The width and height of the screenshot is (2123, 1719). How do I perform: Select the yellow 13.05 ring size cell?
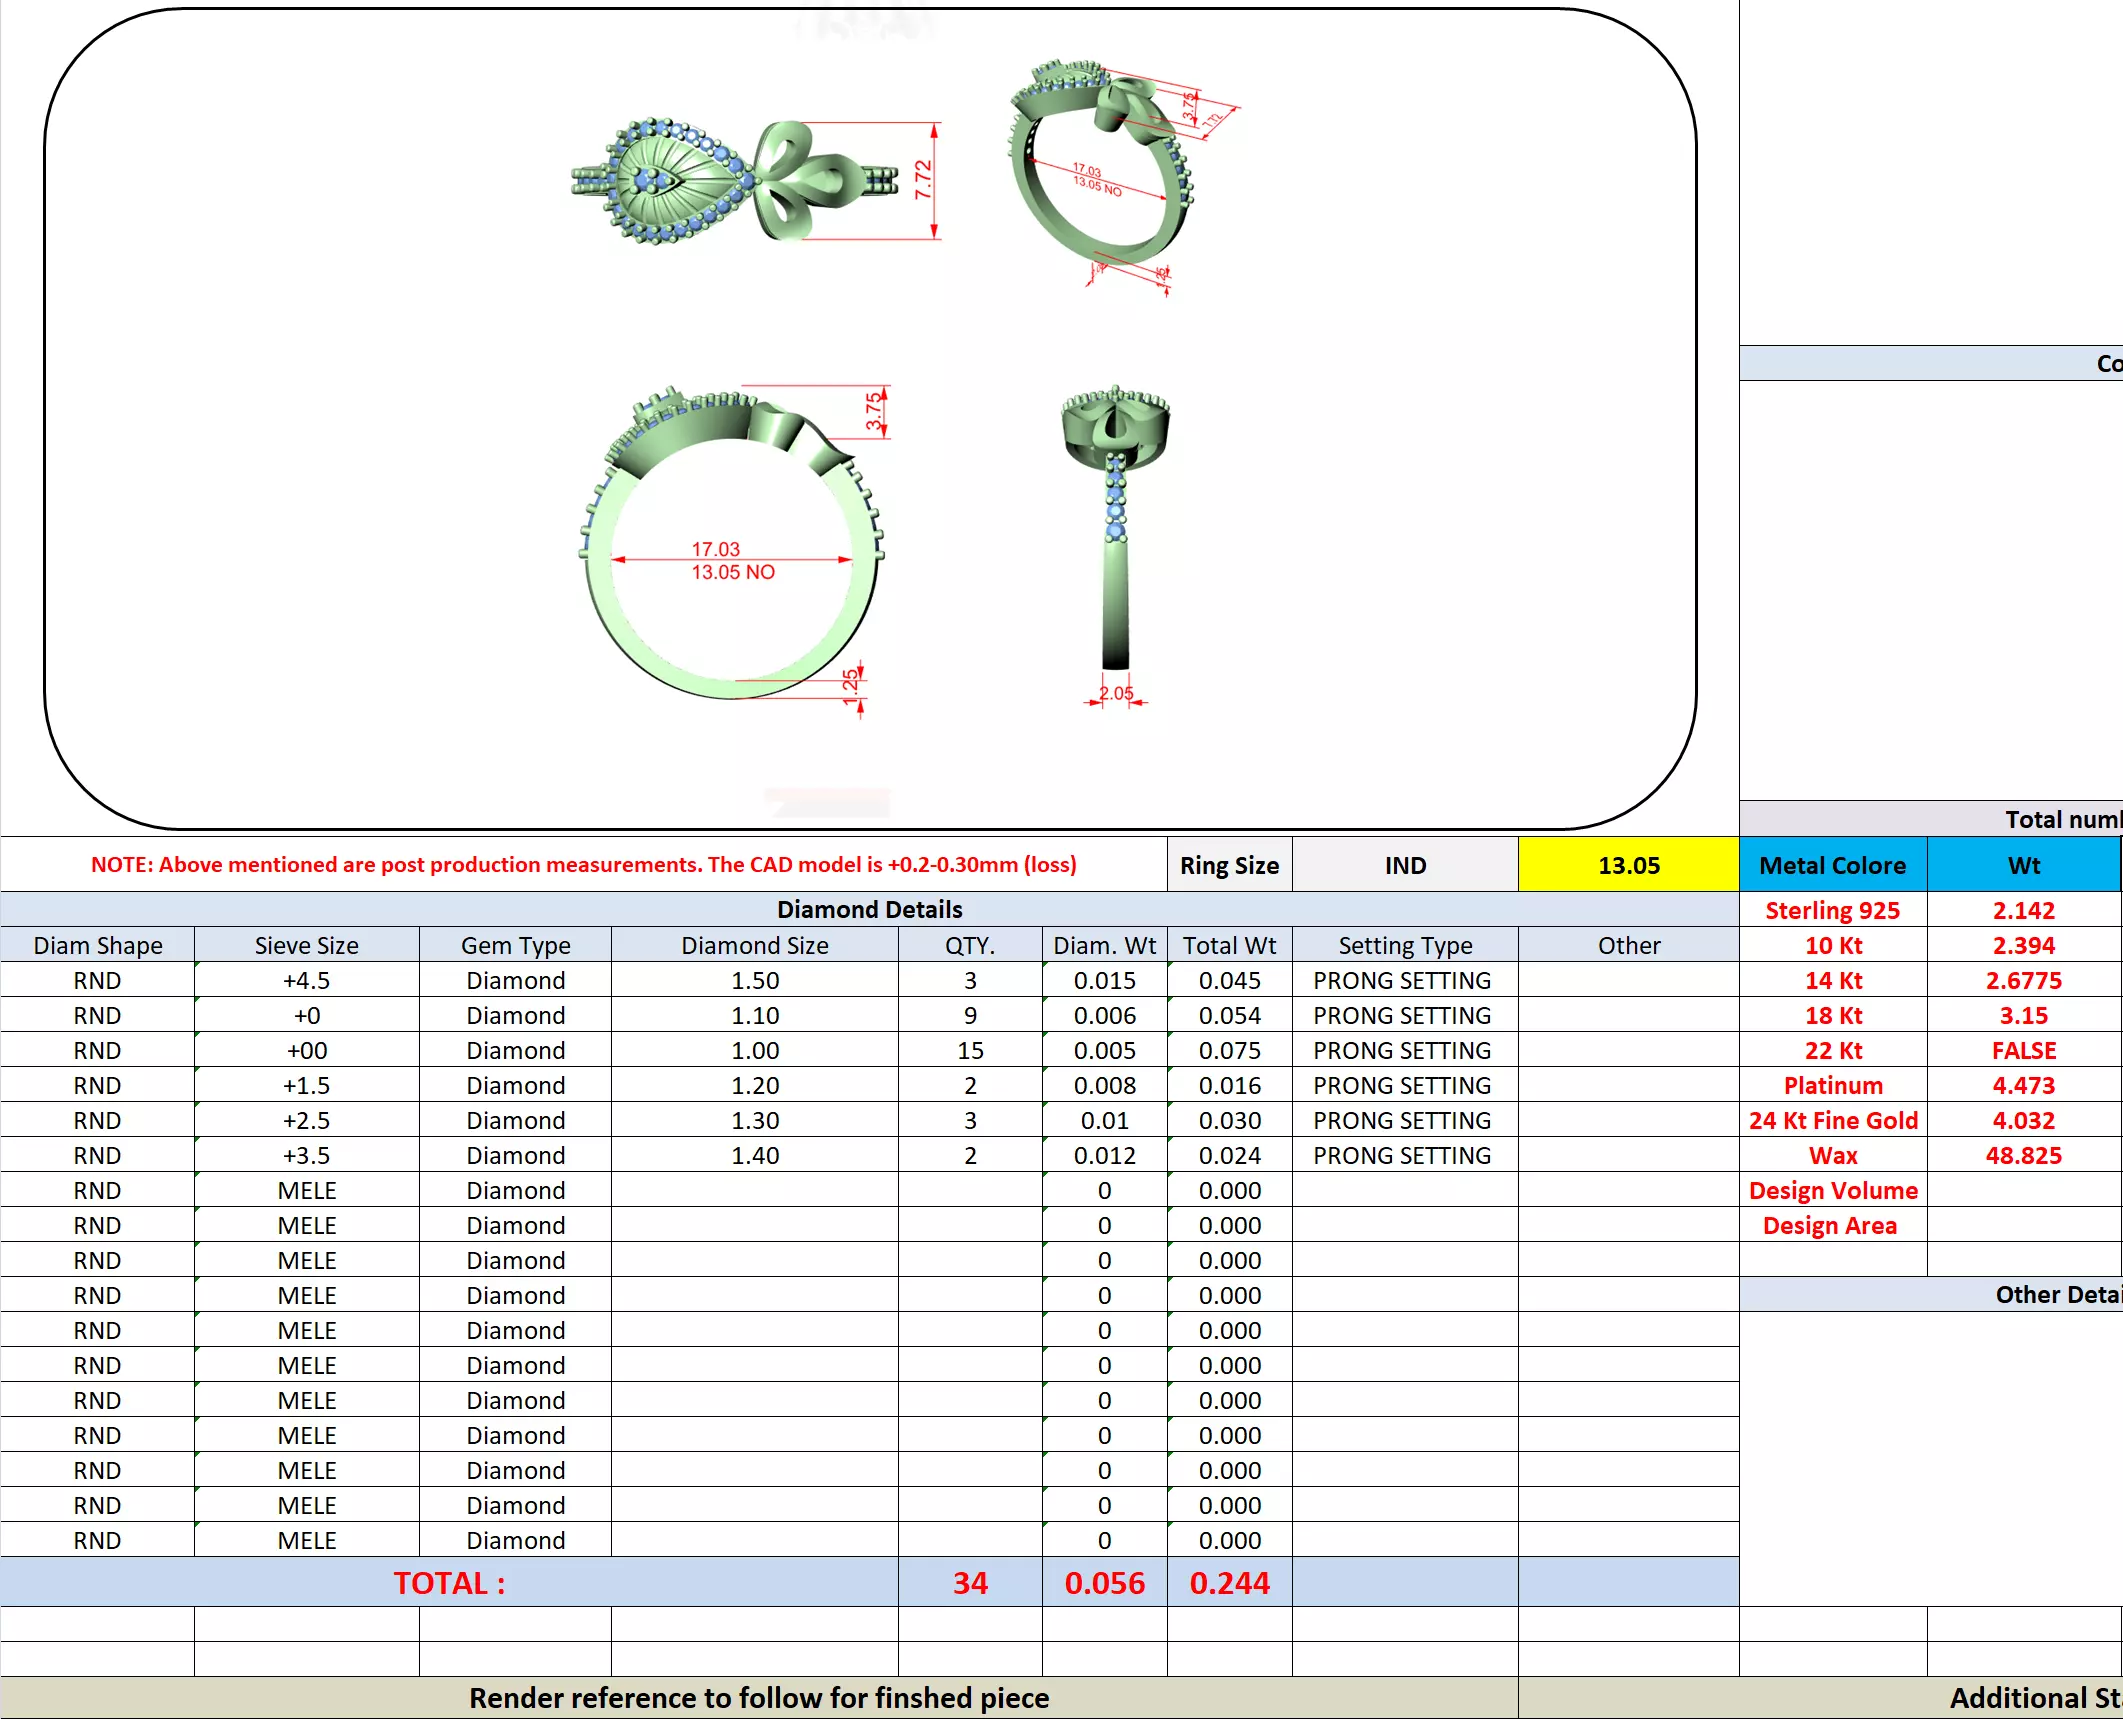(1627, 865)
